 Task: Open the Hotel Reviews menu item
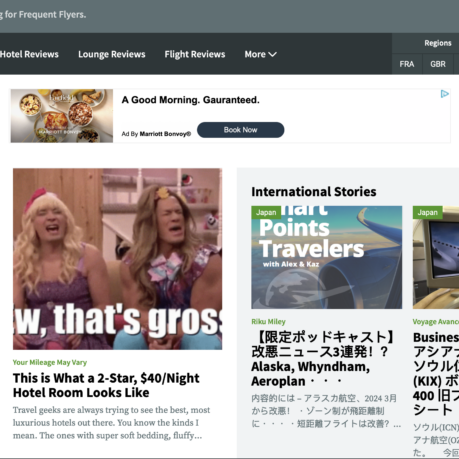[x=29, y=54]
